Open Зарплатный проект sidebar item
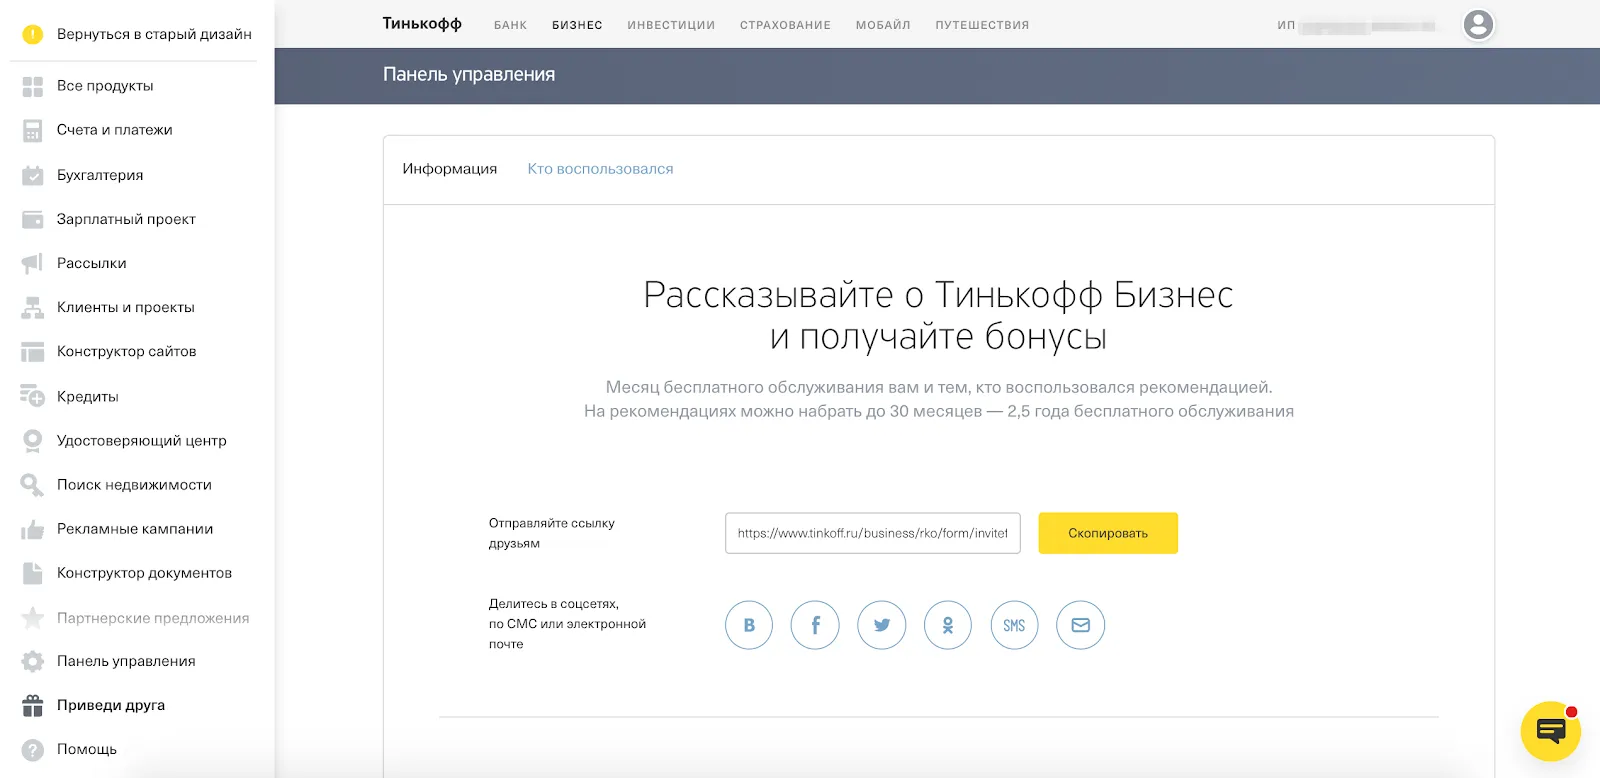 (x=126, y=219)
